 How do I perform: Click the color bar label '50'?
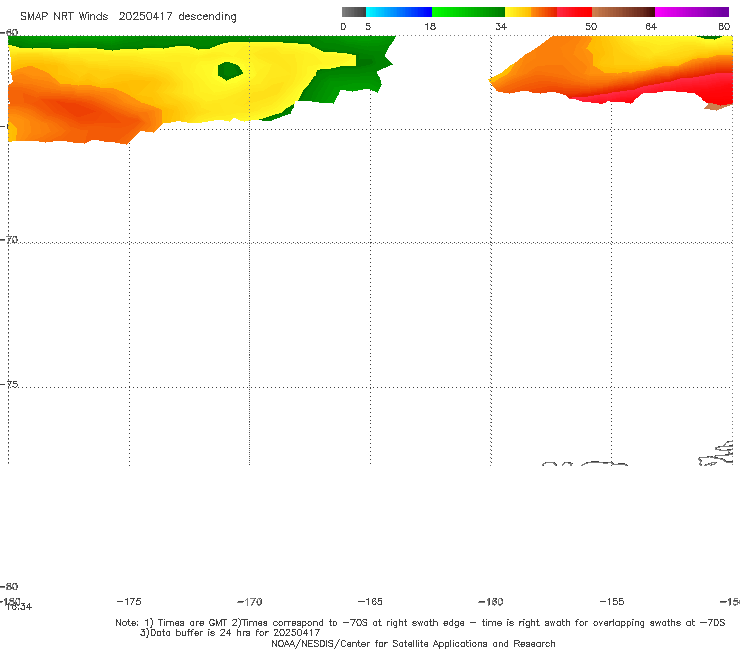[x=591, y=26]
